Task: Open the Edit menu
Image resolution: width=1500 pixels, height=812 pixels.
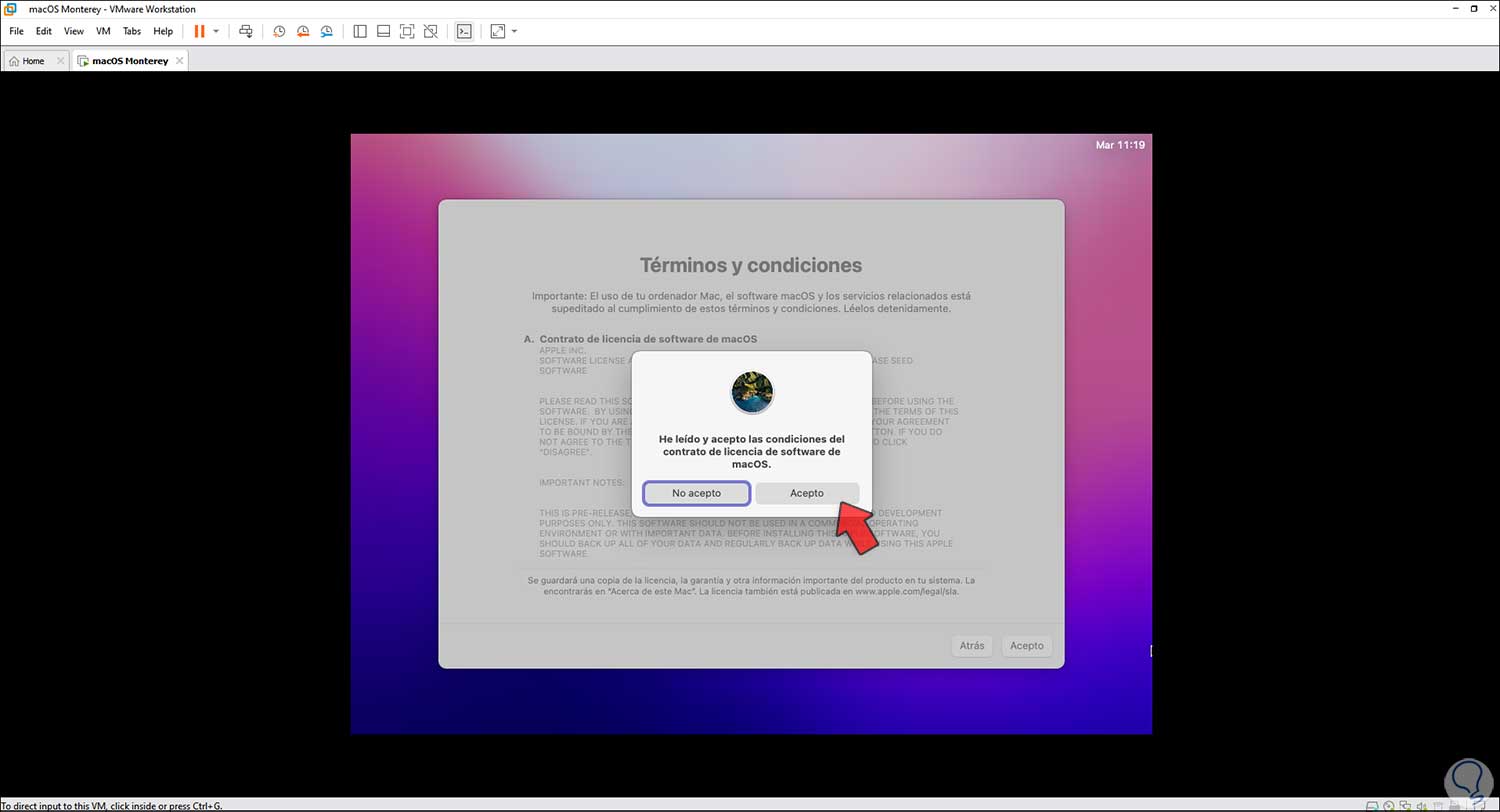Action: (44, 31)
